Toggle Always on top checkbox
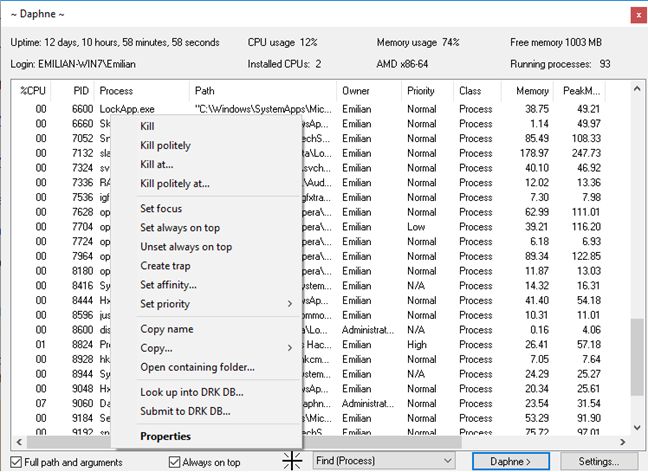Image resolution: width=648 pixels, height=472 pixels. click(205, 462)
